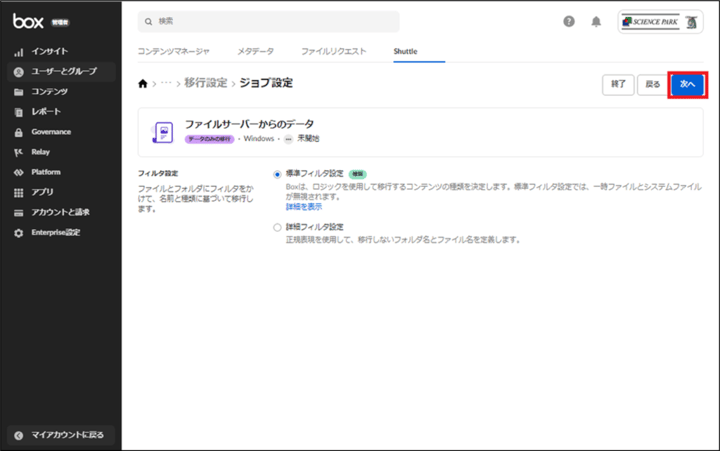Click the 検索 search field
This screenshot has height=451, width=720.
point(268,21)
